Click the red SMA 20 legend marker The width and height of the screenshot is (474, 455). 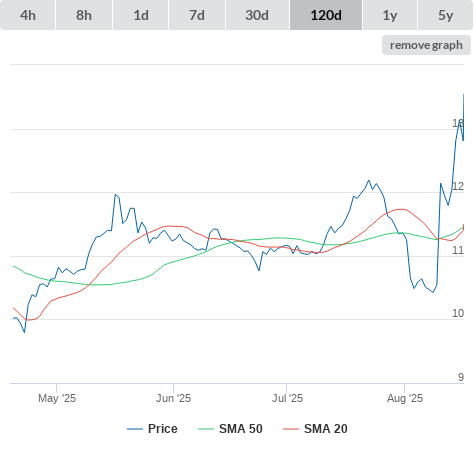point(291,429)
